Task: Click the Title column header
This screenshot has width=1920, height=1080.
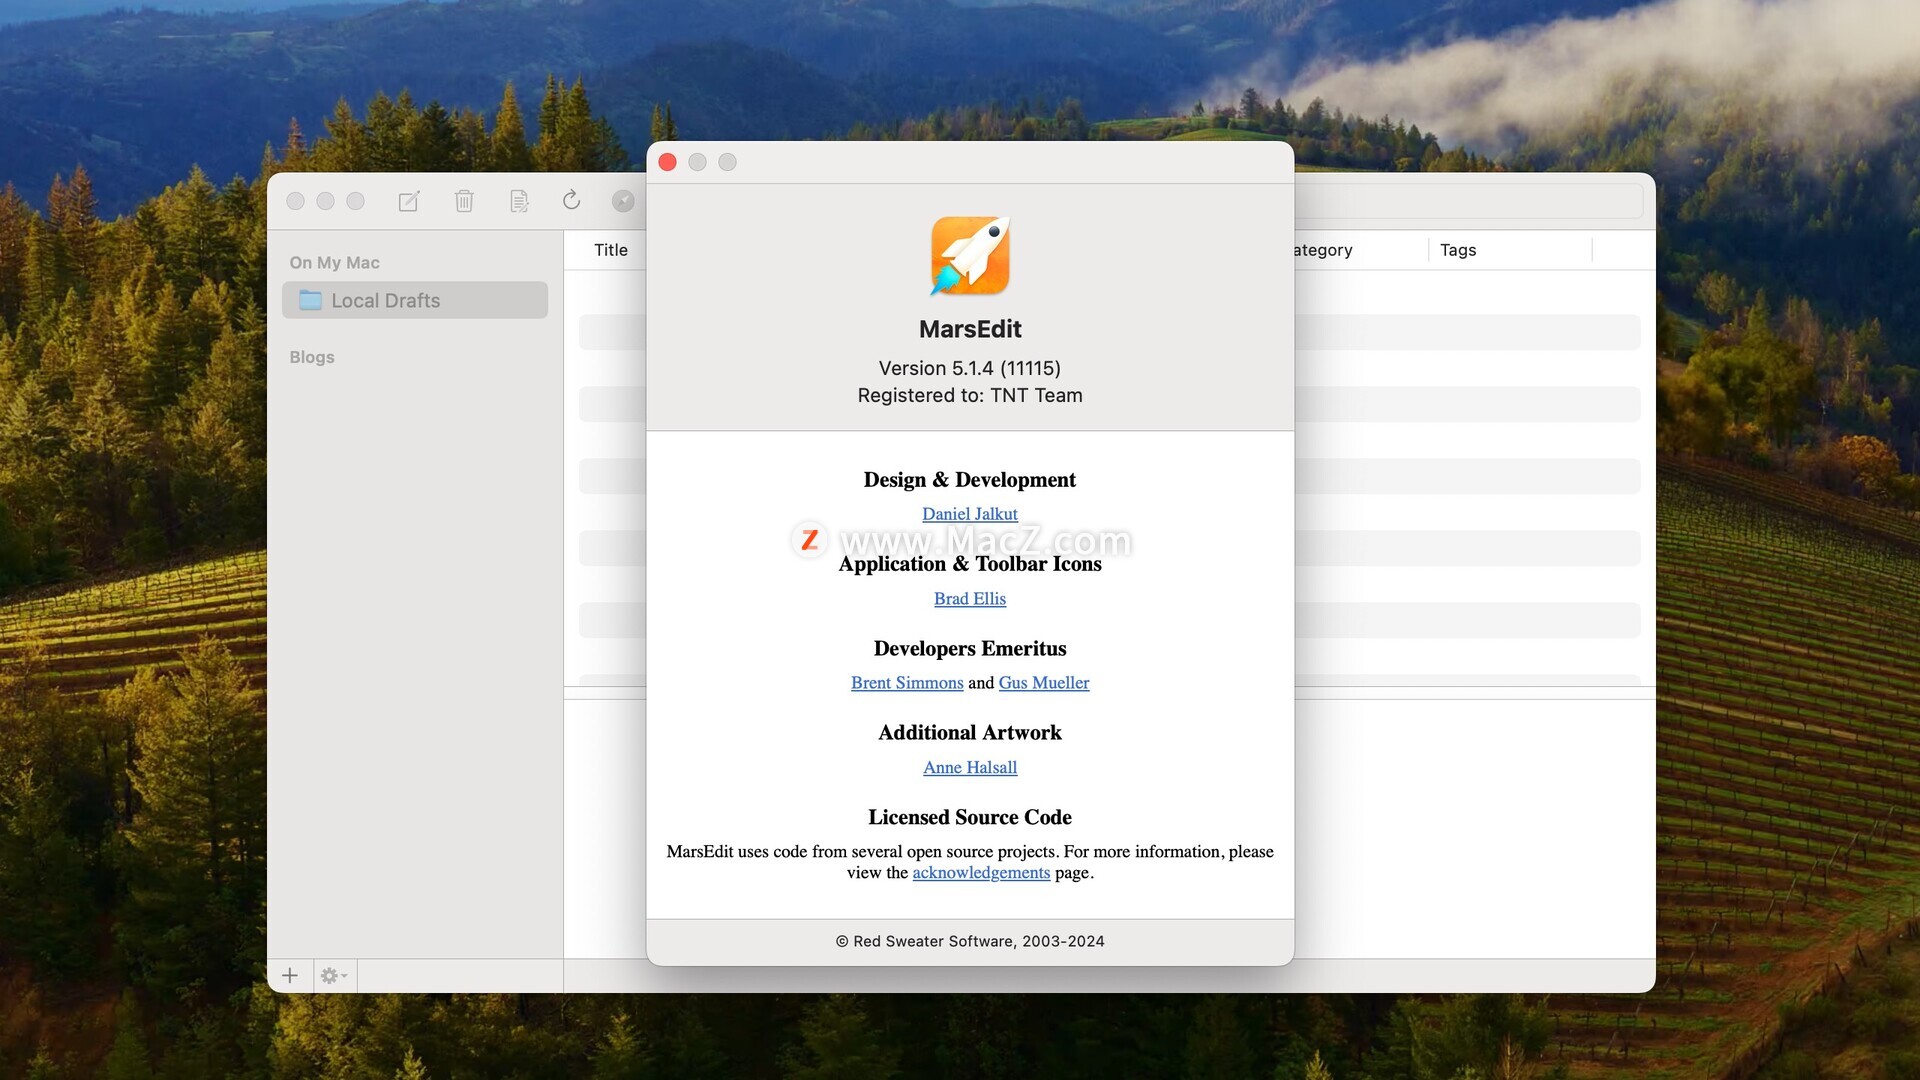Action: coord(610,250)
